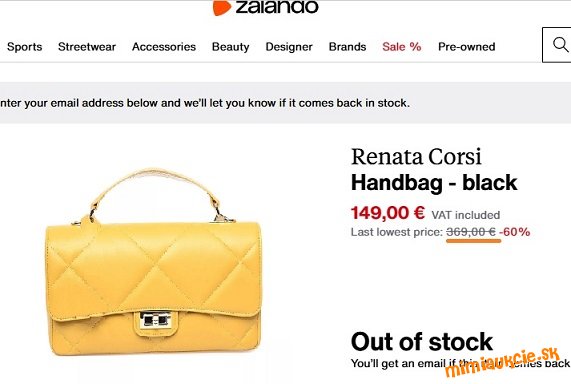The image size is (571, 384).
Task: Open the Sale % section
Action: (402, 47)
